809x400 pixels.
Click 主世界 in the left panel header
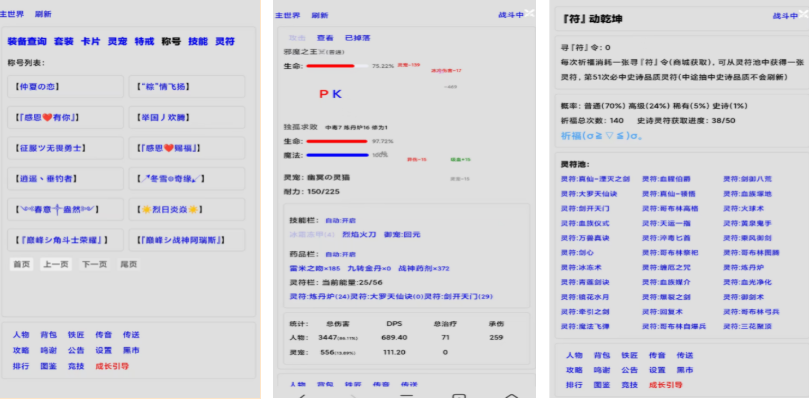11,15
